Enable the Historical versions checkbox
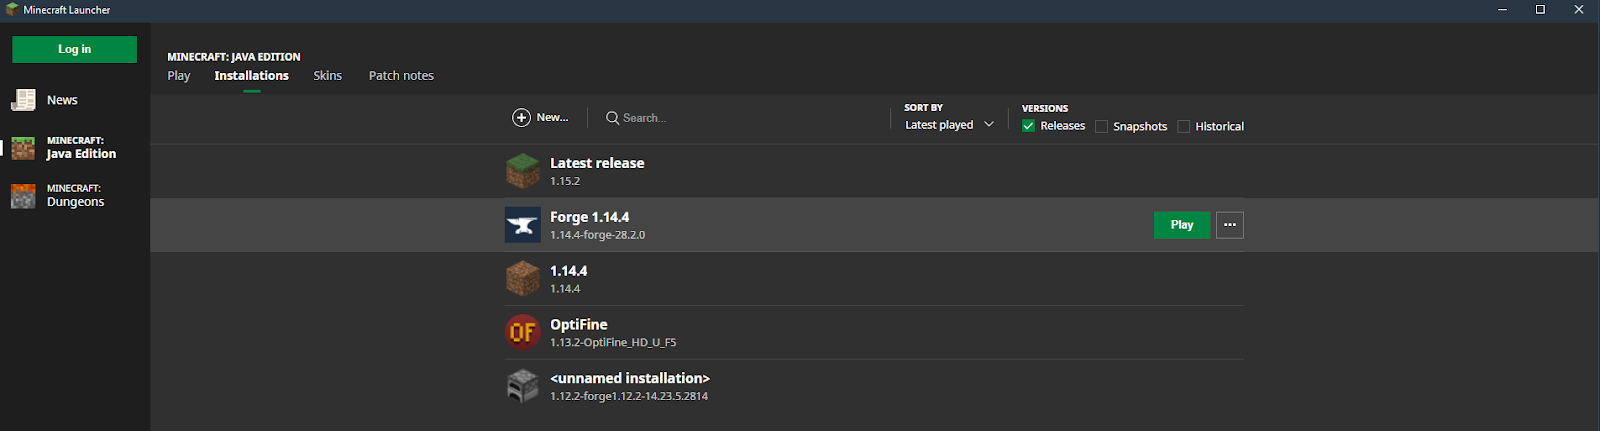 [x=1184, y=126]
